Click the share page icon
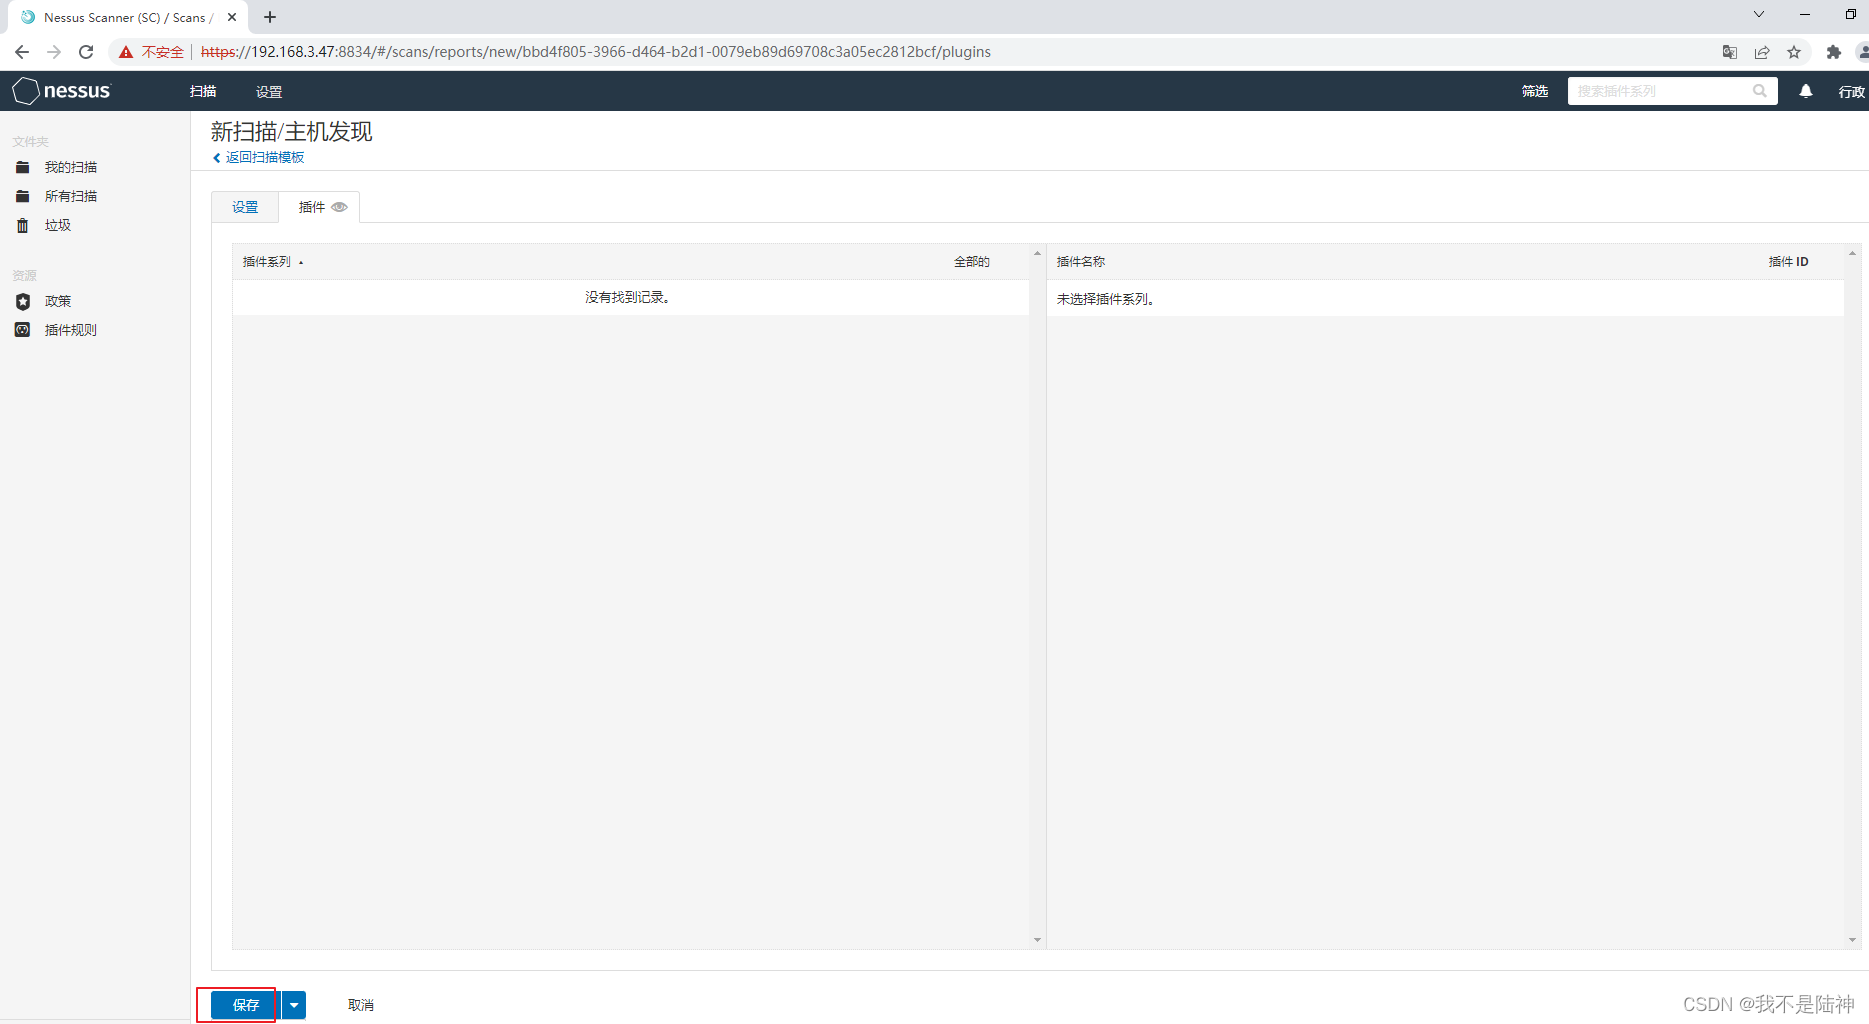The width and height of the screenshot is (1869, 1024). (1762, 52)
